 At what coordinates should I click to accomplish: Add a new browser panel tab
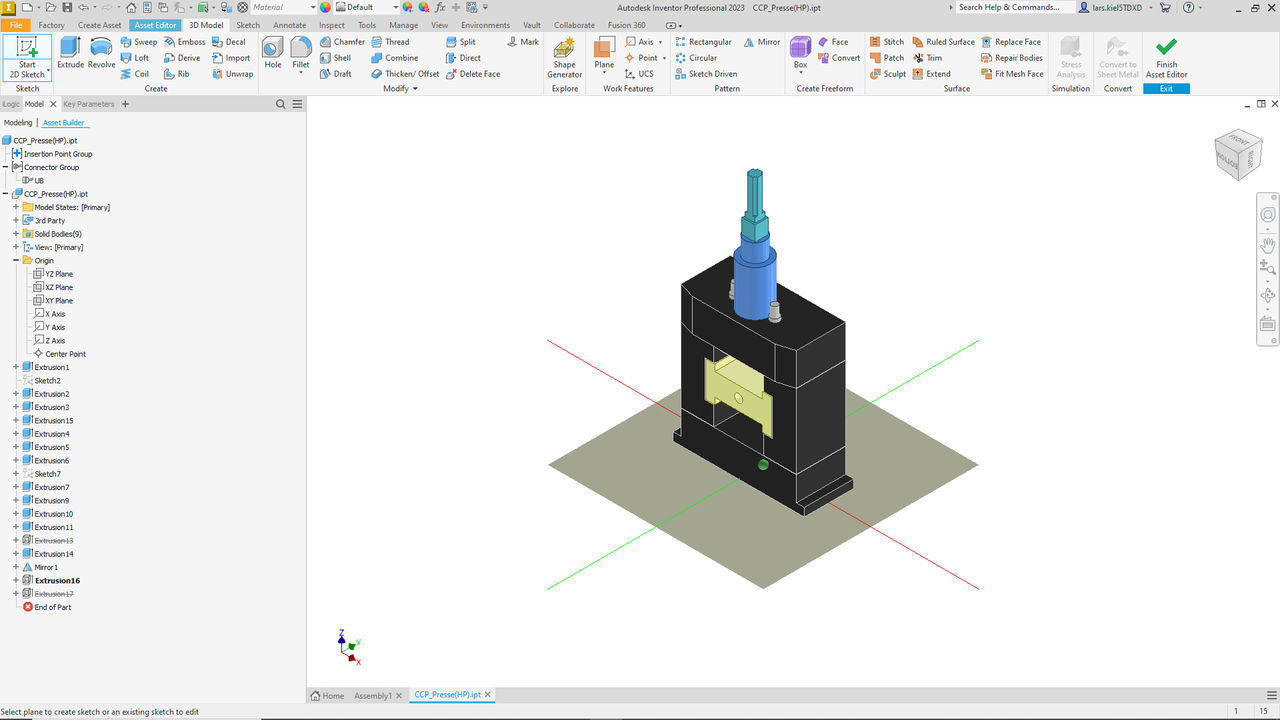tap(125, 104)
